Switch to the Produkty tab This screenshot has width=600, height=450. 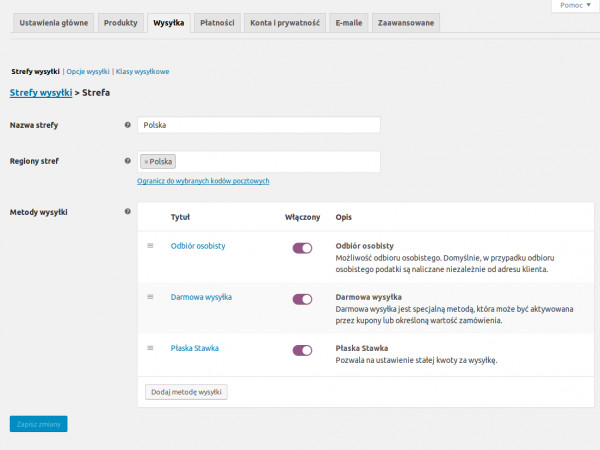coord(121,23)
